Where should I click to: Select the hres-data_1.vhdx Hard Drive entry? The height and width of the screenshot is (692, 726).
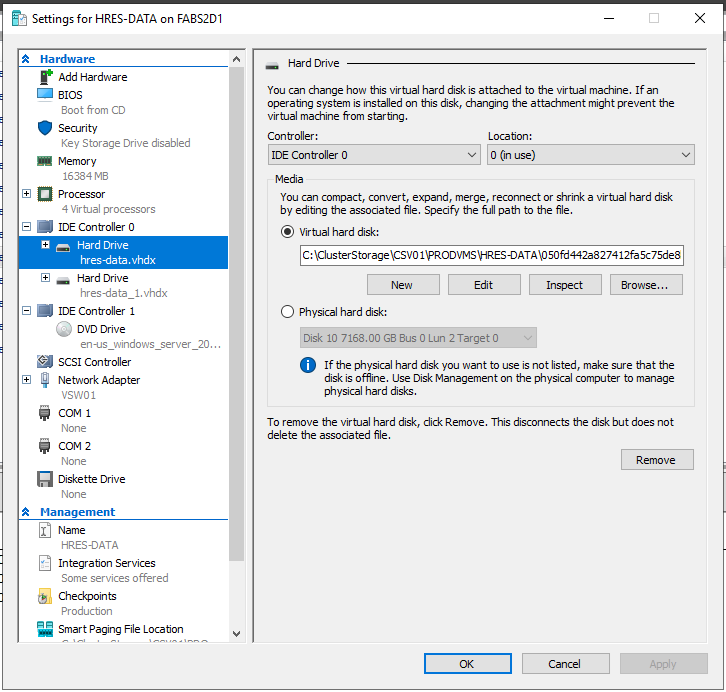pos(102,278)
